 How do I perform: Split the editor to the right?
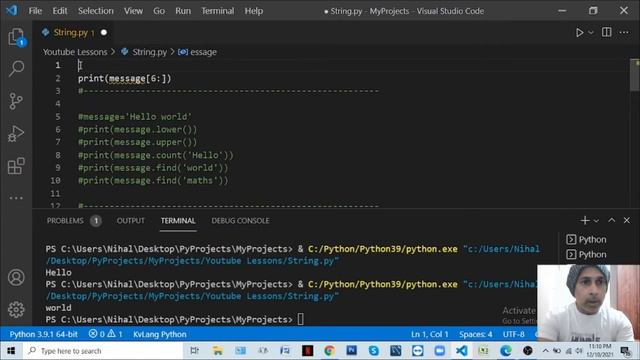point(607,32)
